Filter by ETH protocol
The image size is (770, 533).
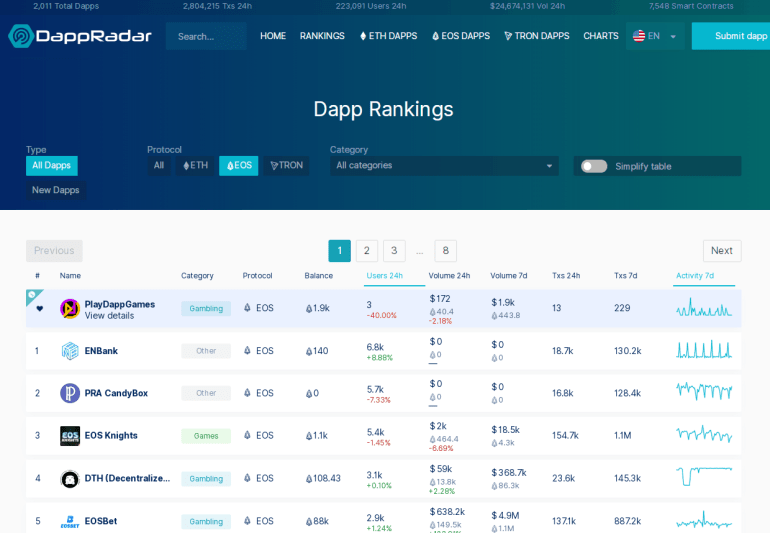tap(195, 166)
